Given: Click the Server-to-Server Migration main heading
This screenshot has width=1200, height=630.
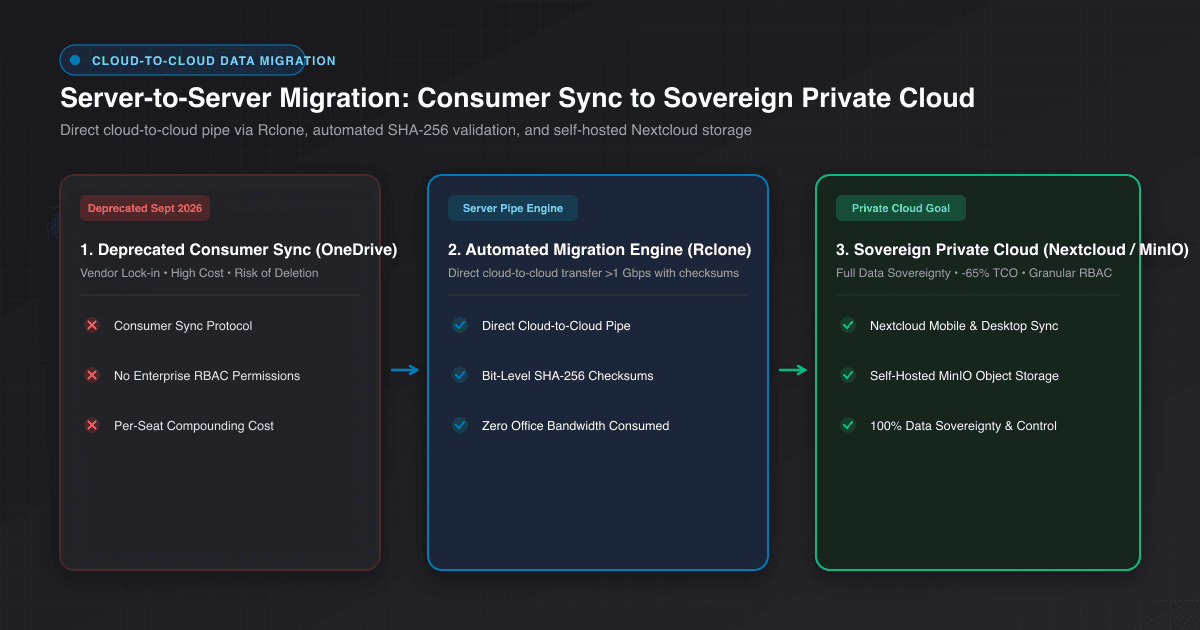Looking at the screenshot, I should (517, 98).
